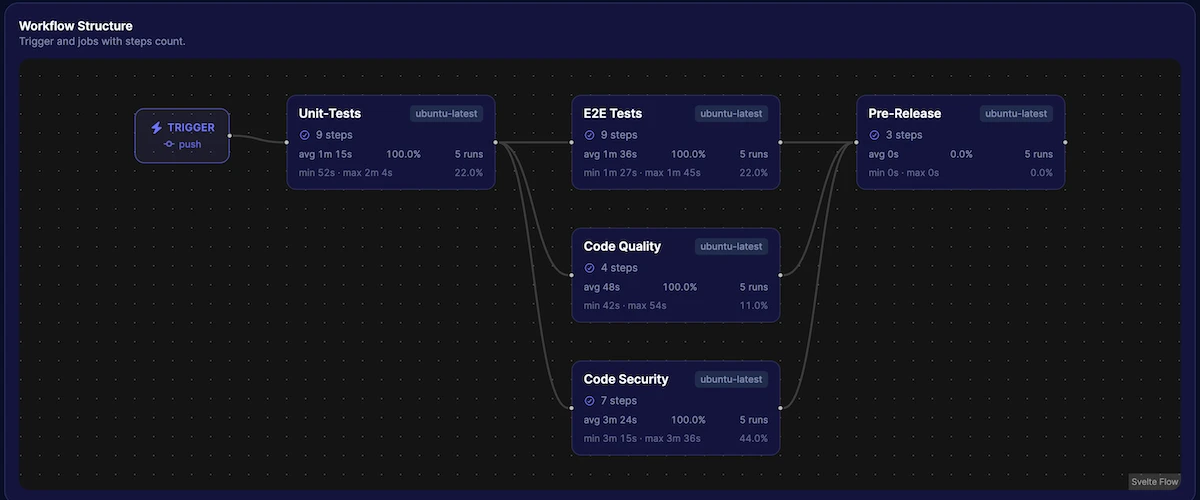
Task: Click the steps check icon in E2E Tests
Action: [x=590, y=135]
